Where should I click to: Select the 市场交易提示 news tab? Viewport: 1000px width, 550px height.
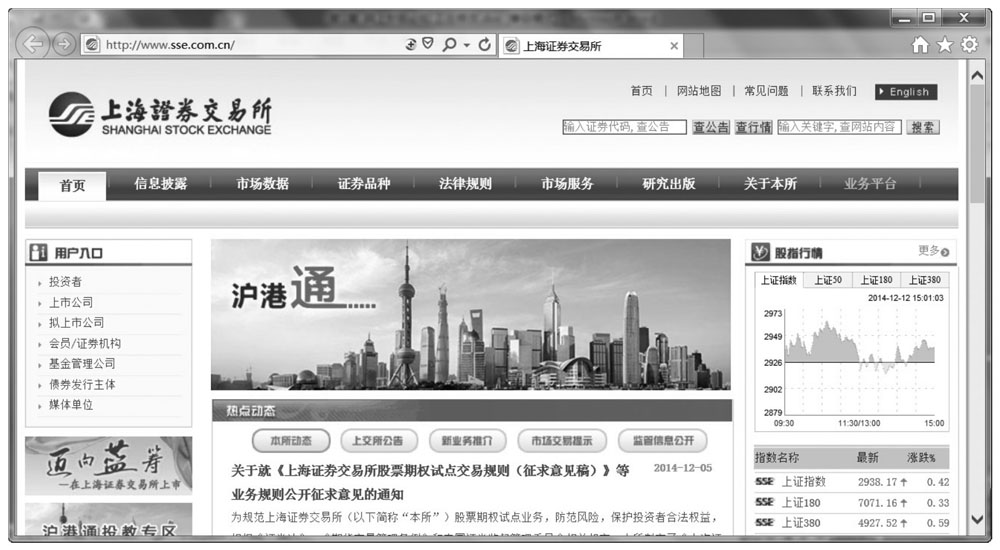[x=561, y=440]
